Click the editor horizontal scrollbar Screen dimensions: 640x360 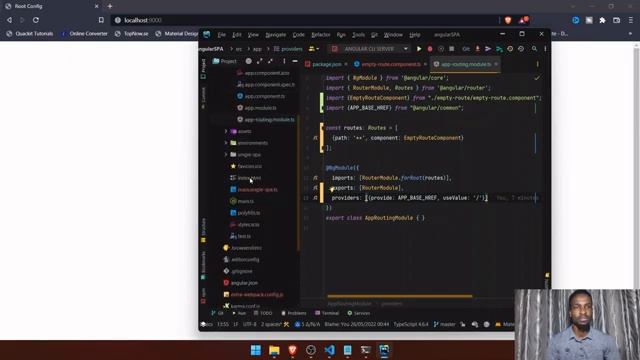tap(400, 296)
